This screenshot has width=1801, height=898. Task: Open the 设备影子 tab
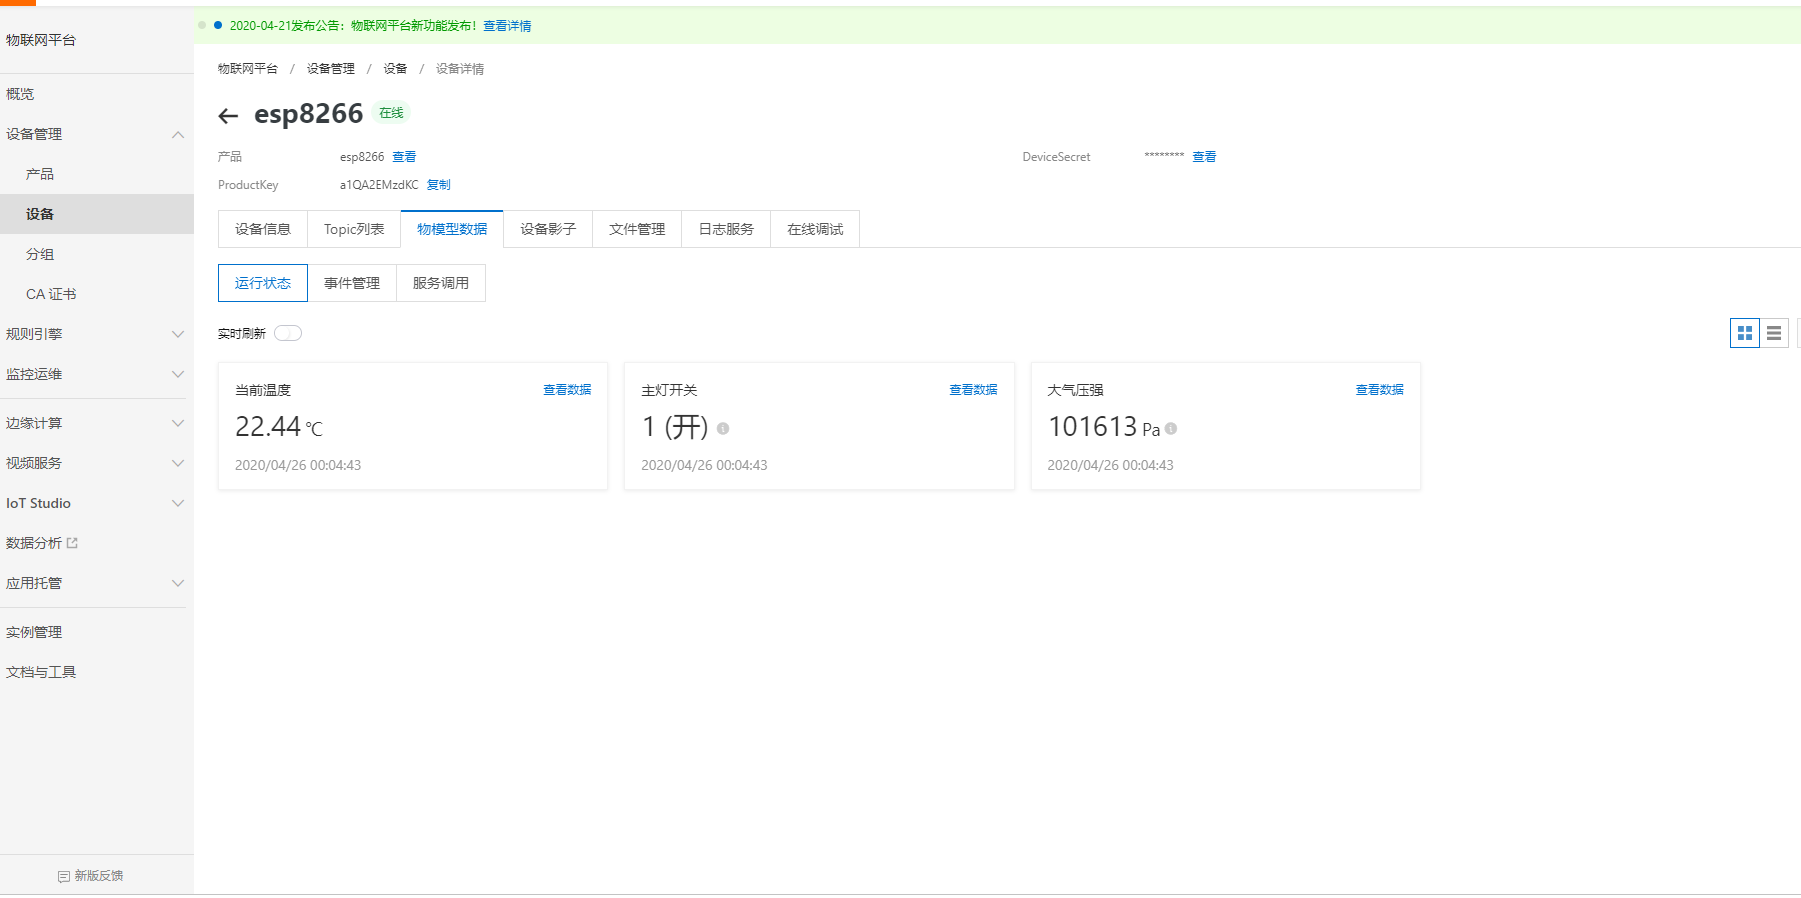coord(548,229)
